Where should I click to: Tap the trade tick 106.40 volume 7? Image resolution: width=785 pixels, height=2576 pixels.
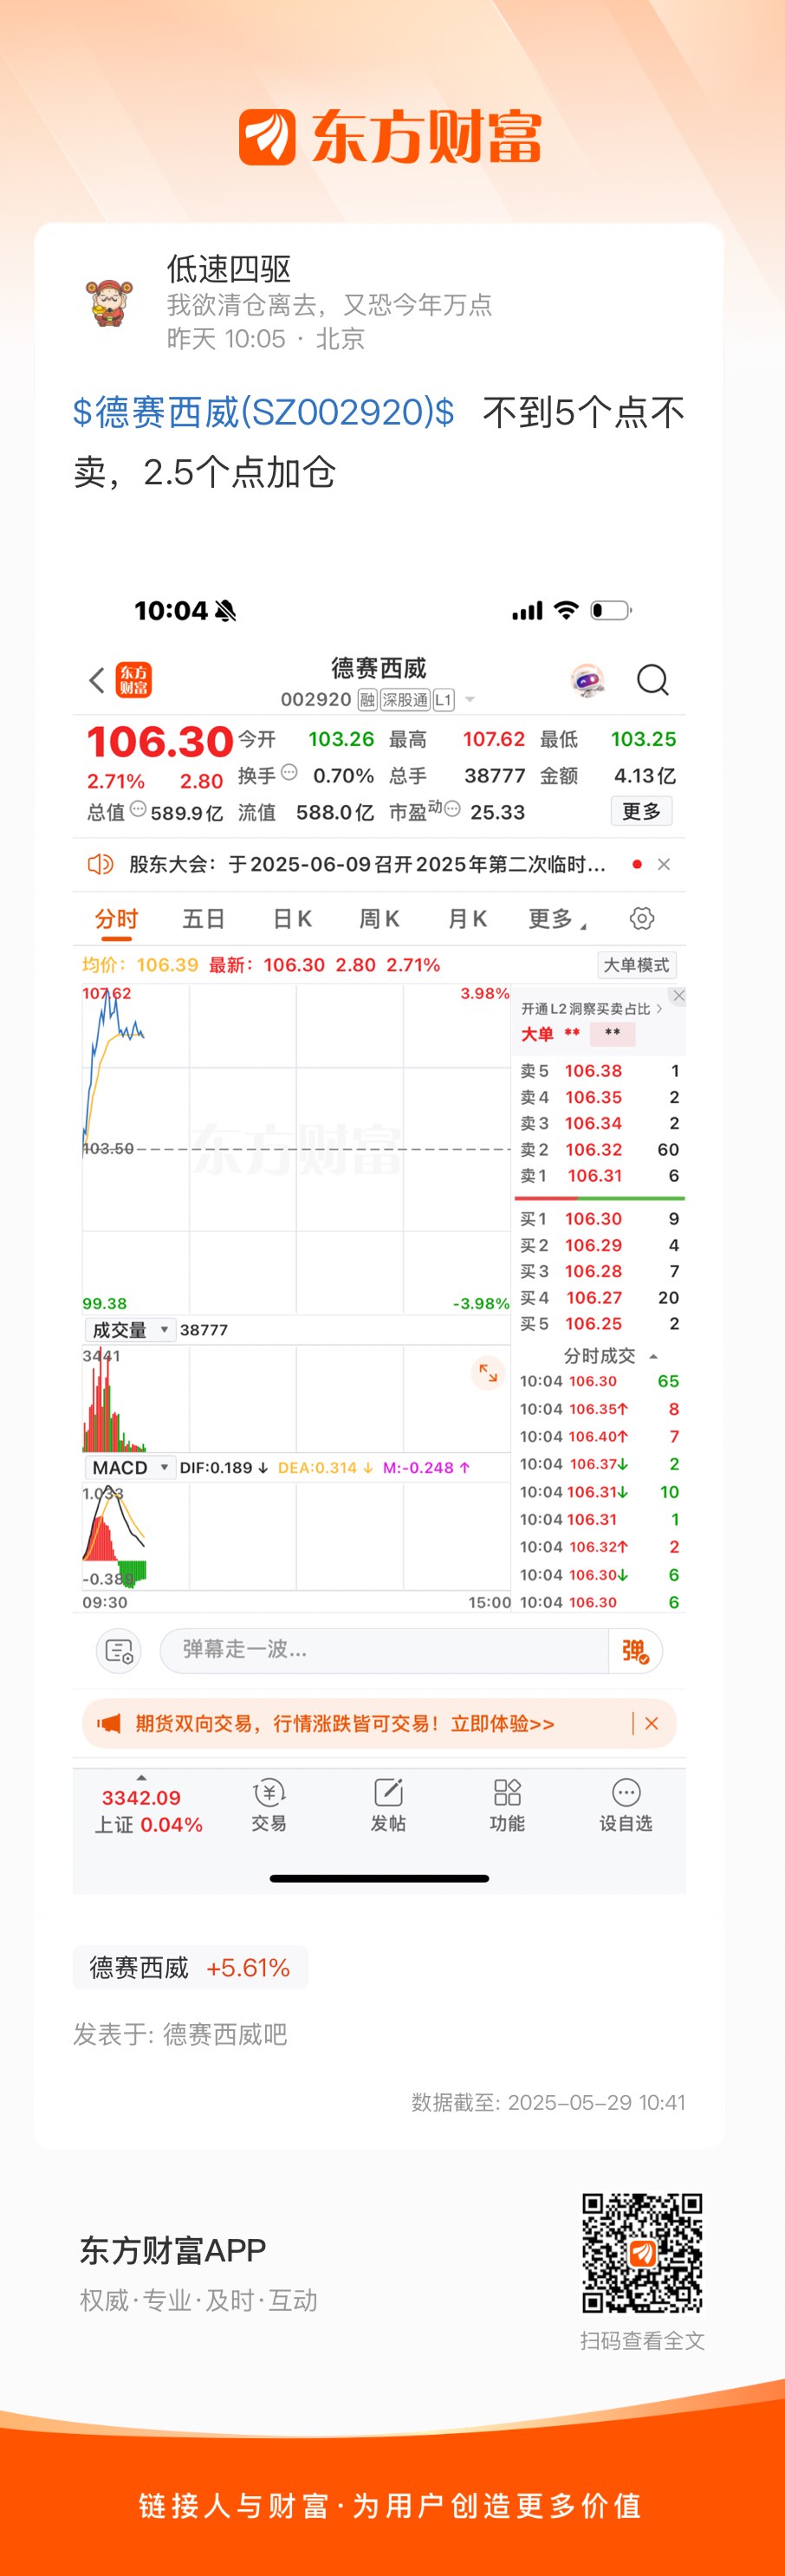599,1437
